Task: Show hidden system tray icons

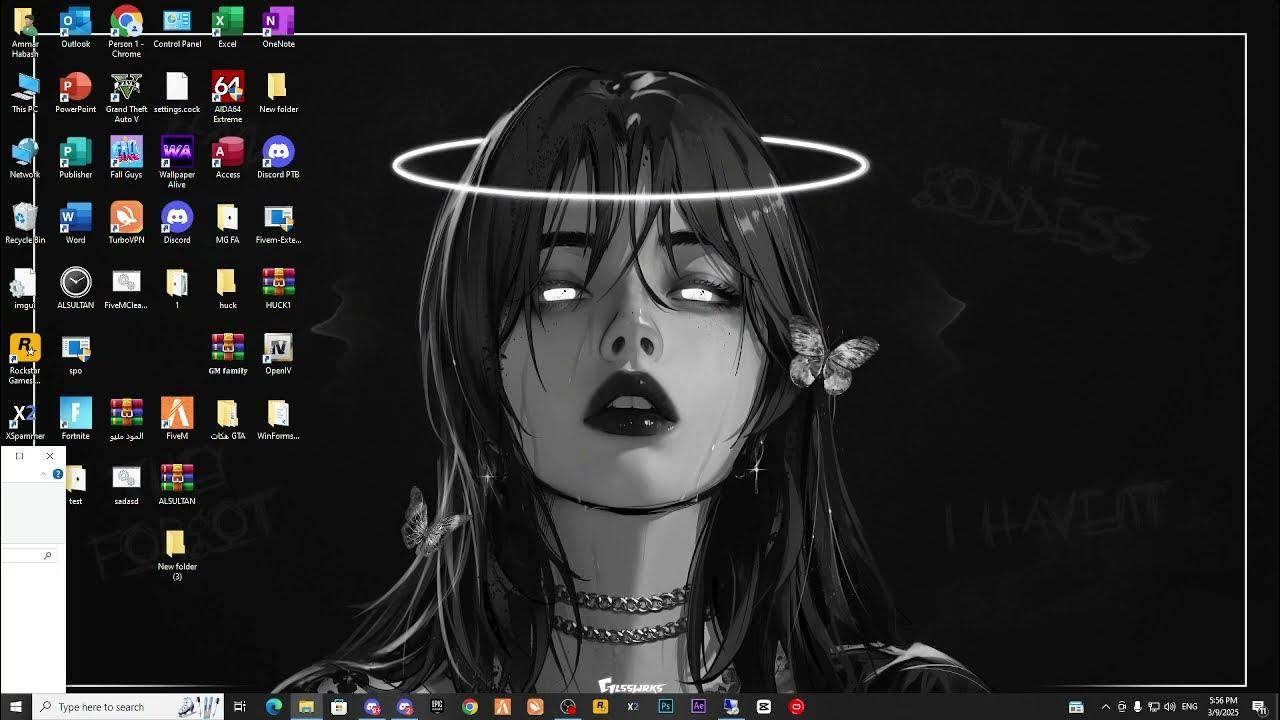Action: (x=1105, y=707)
